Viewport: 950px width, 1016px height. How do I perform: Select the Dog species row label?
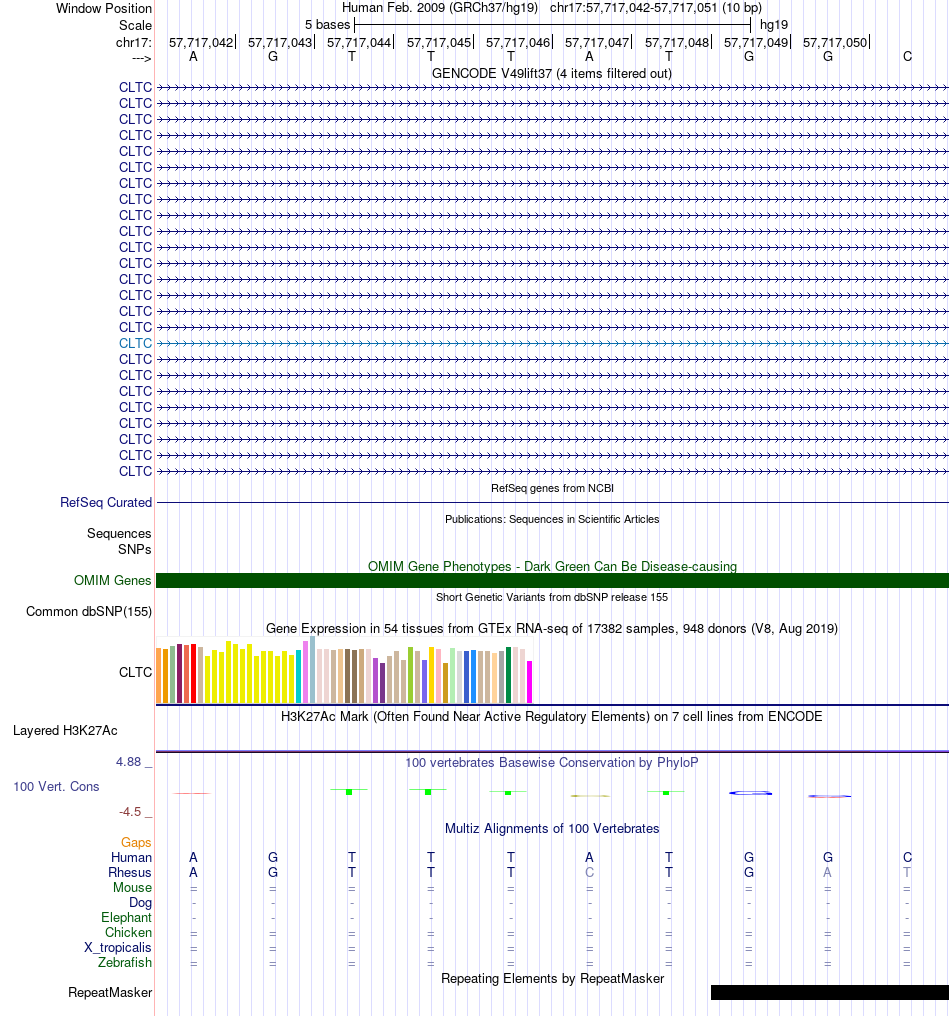(140, 903)
